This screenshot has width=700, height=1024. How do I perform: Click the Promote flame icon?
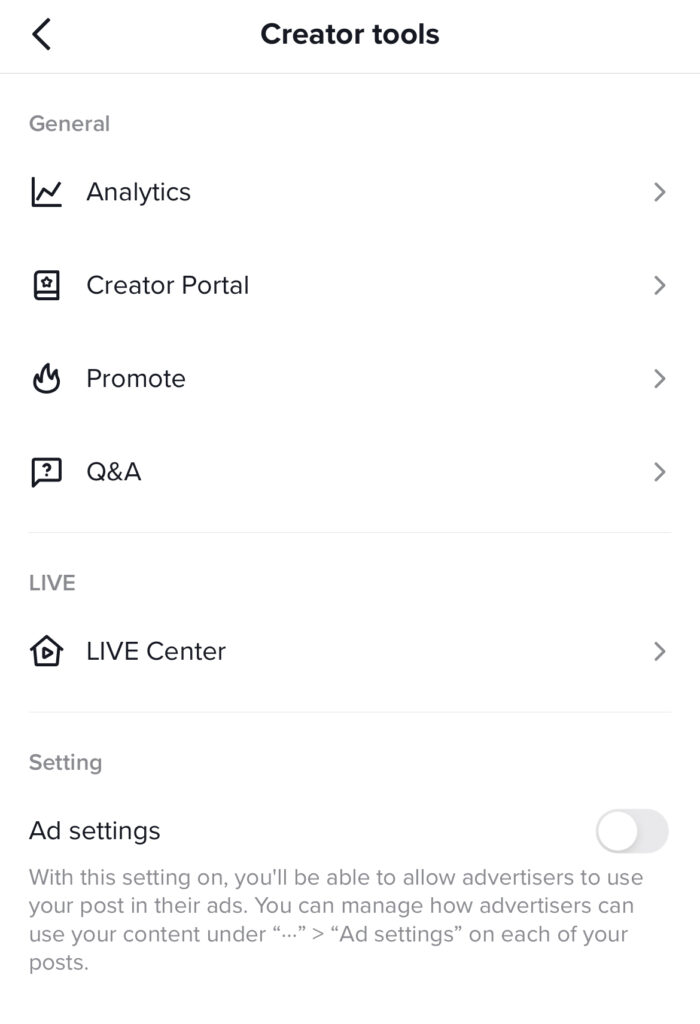(x=46, y=379)
